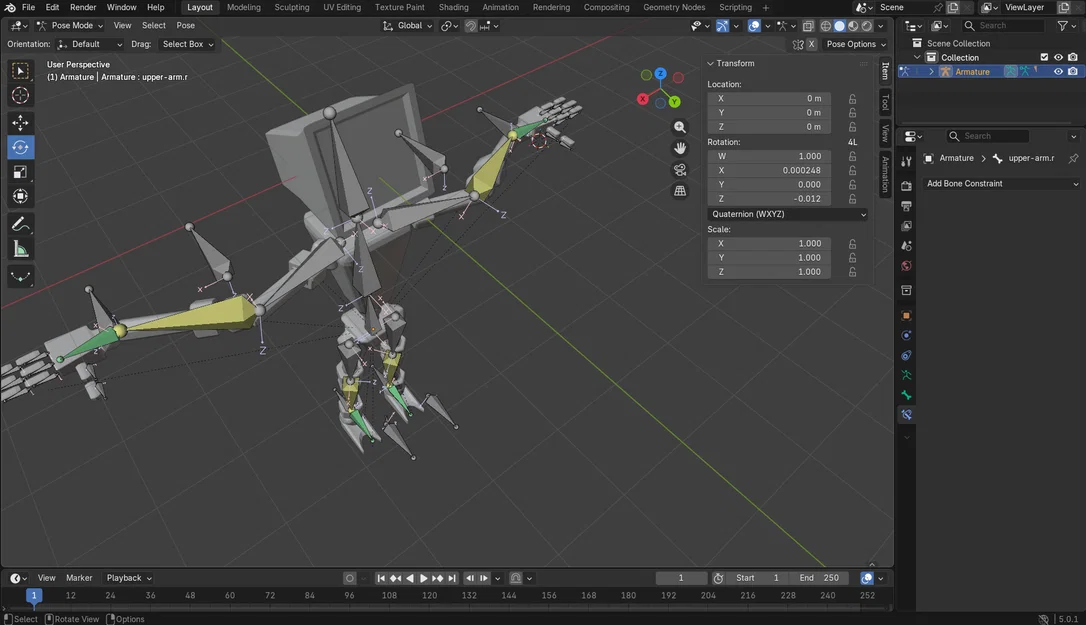Image resolution: width=1086 pixels, height=625 pixels.
Task: Open the Render menu
Action: pos(83,7)
